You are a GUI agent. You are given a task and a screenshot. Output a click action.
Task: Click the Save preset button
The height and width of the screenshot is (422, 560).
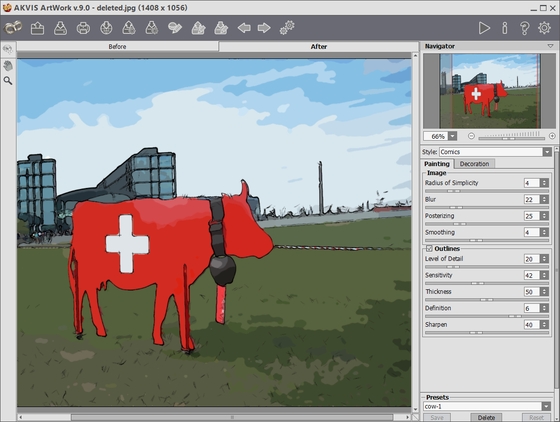[437, 417]
